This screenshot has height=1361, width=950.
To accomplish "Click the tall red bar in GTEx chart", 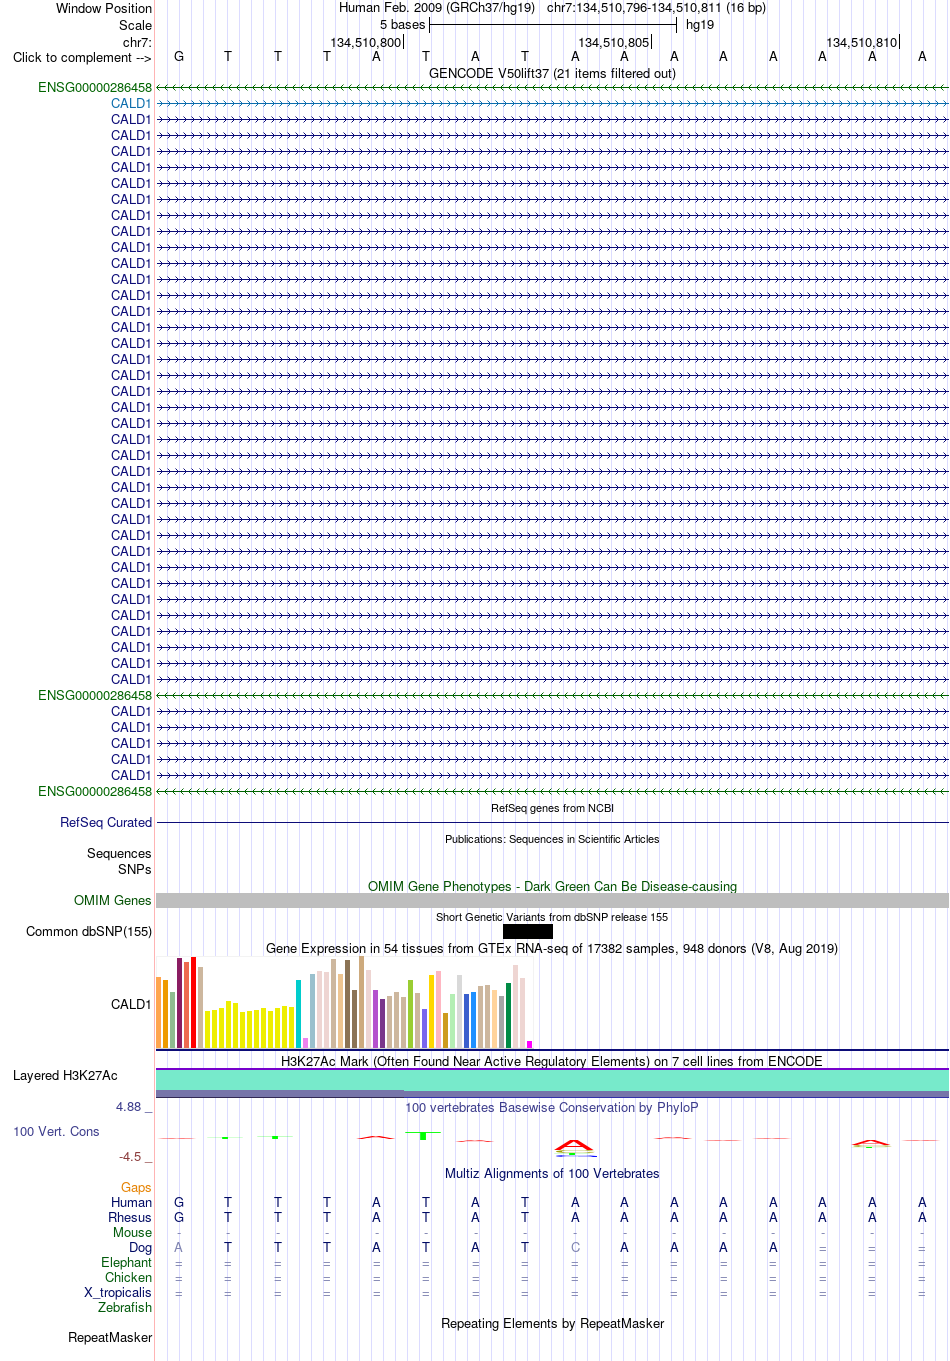I will pyautogui.click(x=194, y=1002).
